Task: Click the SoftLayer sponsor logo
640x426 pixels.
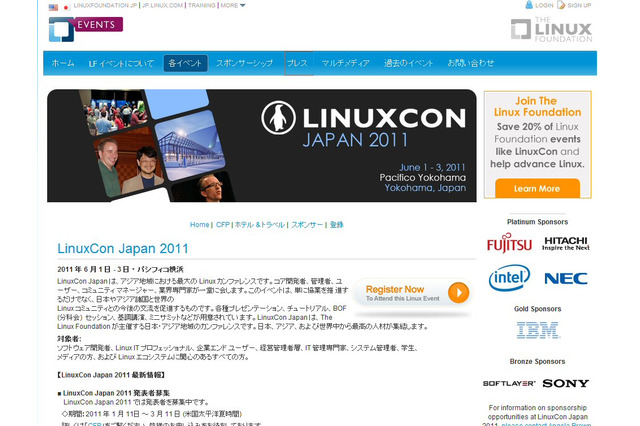Action: (509, 384)
